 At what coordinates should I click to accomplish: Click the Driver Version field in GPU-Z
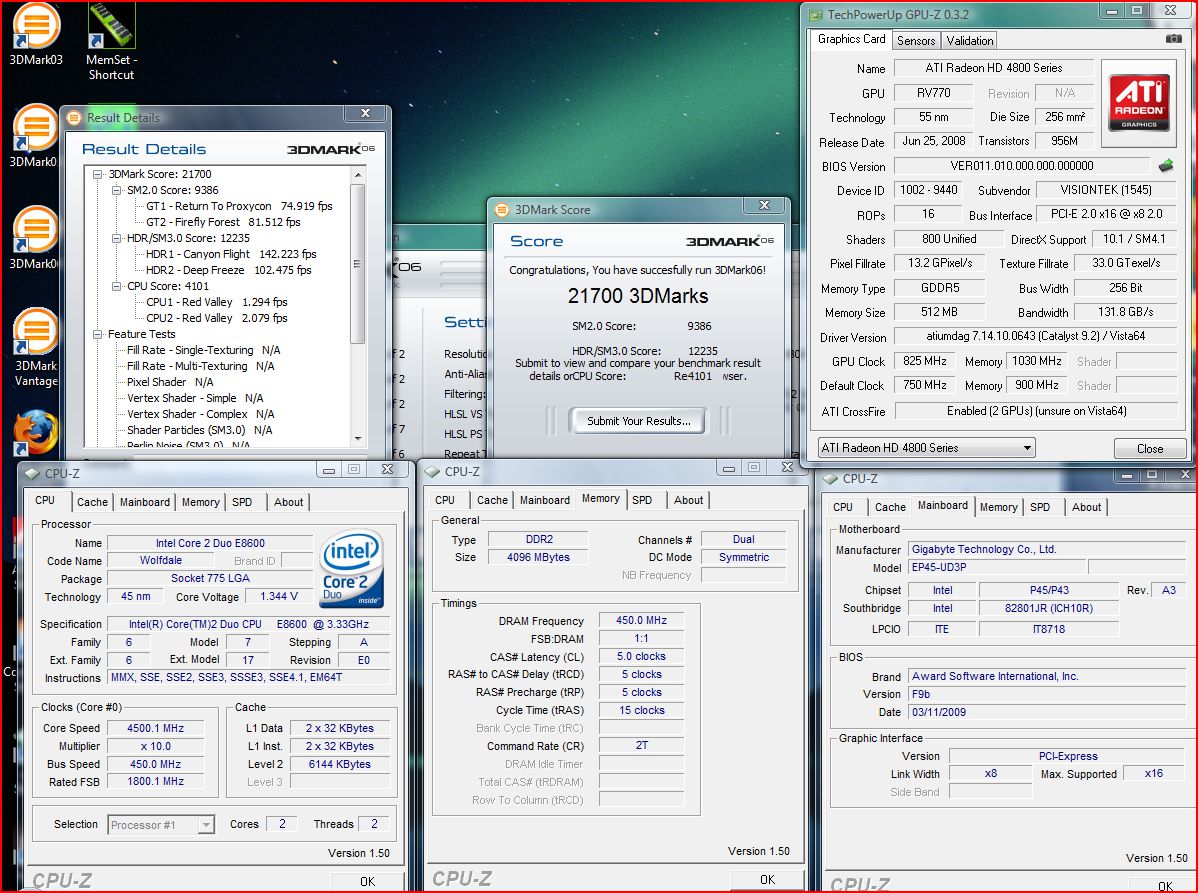(x=1035, y=336)
